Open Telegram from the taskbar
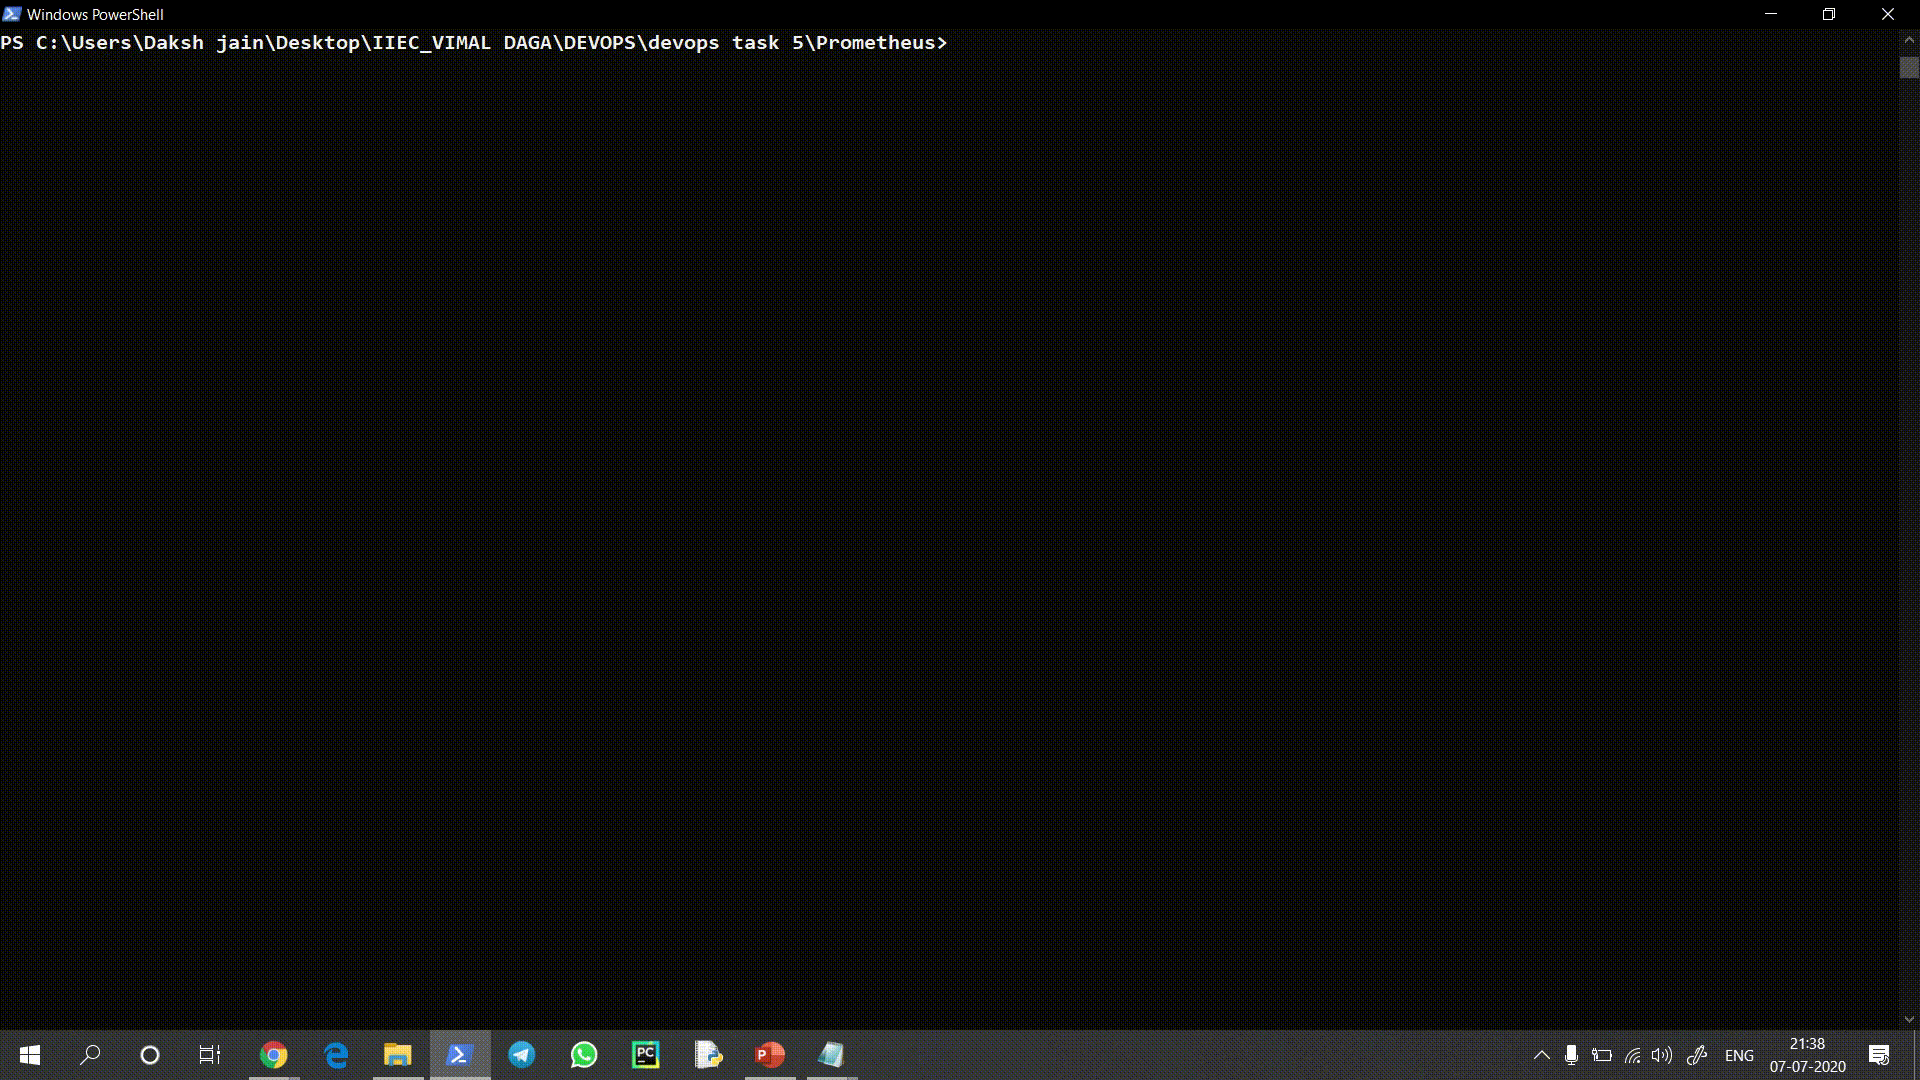Image resolution: width=1920 pixels, height=1080 pixels. [x=522, y=1055]
